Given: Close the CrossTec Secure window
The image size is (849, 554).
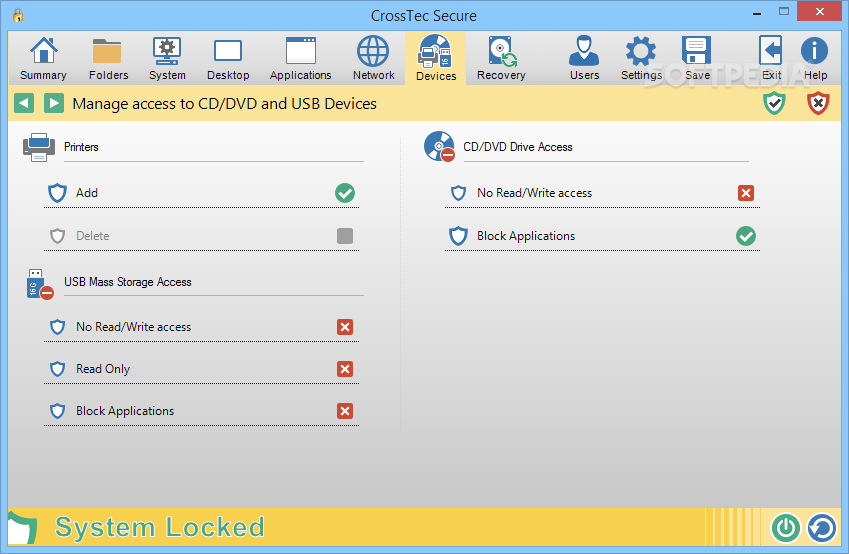Looking at the screenshot, I should [x=820, y=11].
